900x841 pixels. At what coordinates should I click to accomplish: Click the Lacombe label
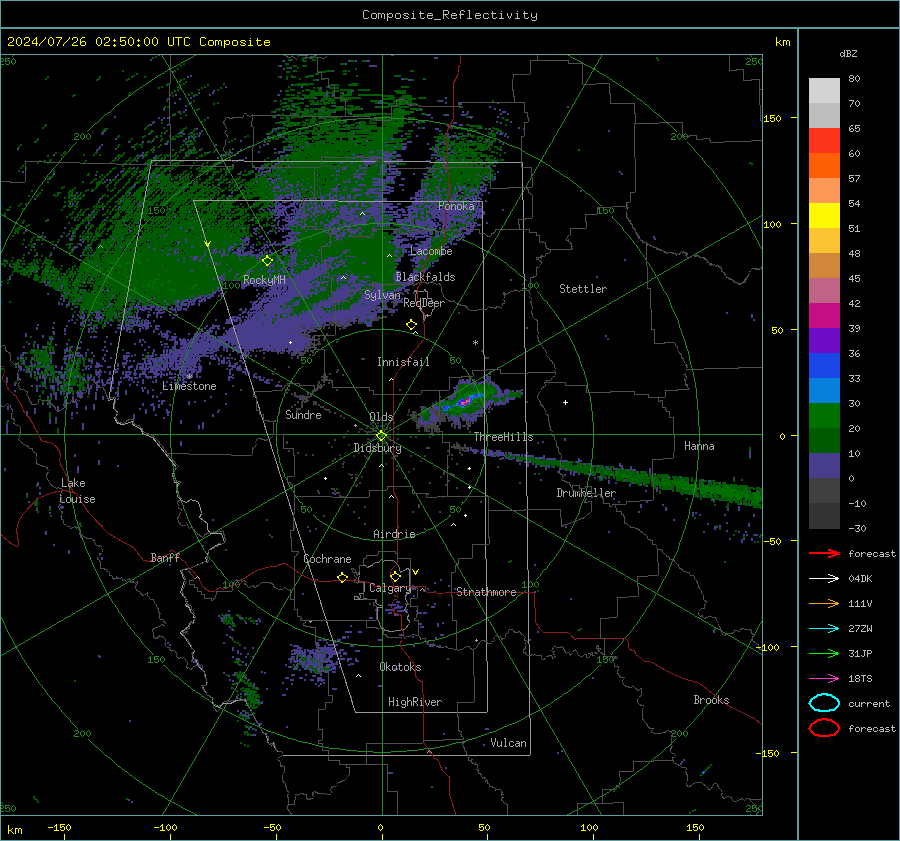[431, 251]
